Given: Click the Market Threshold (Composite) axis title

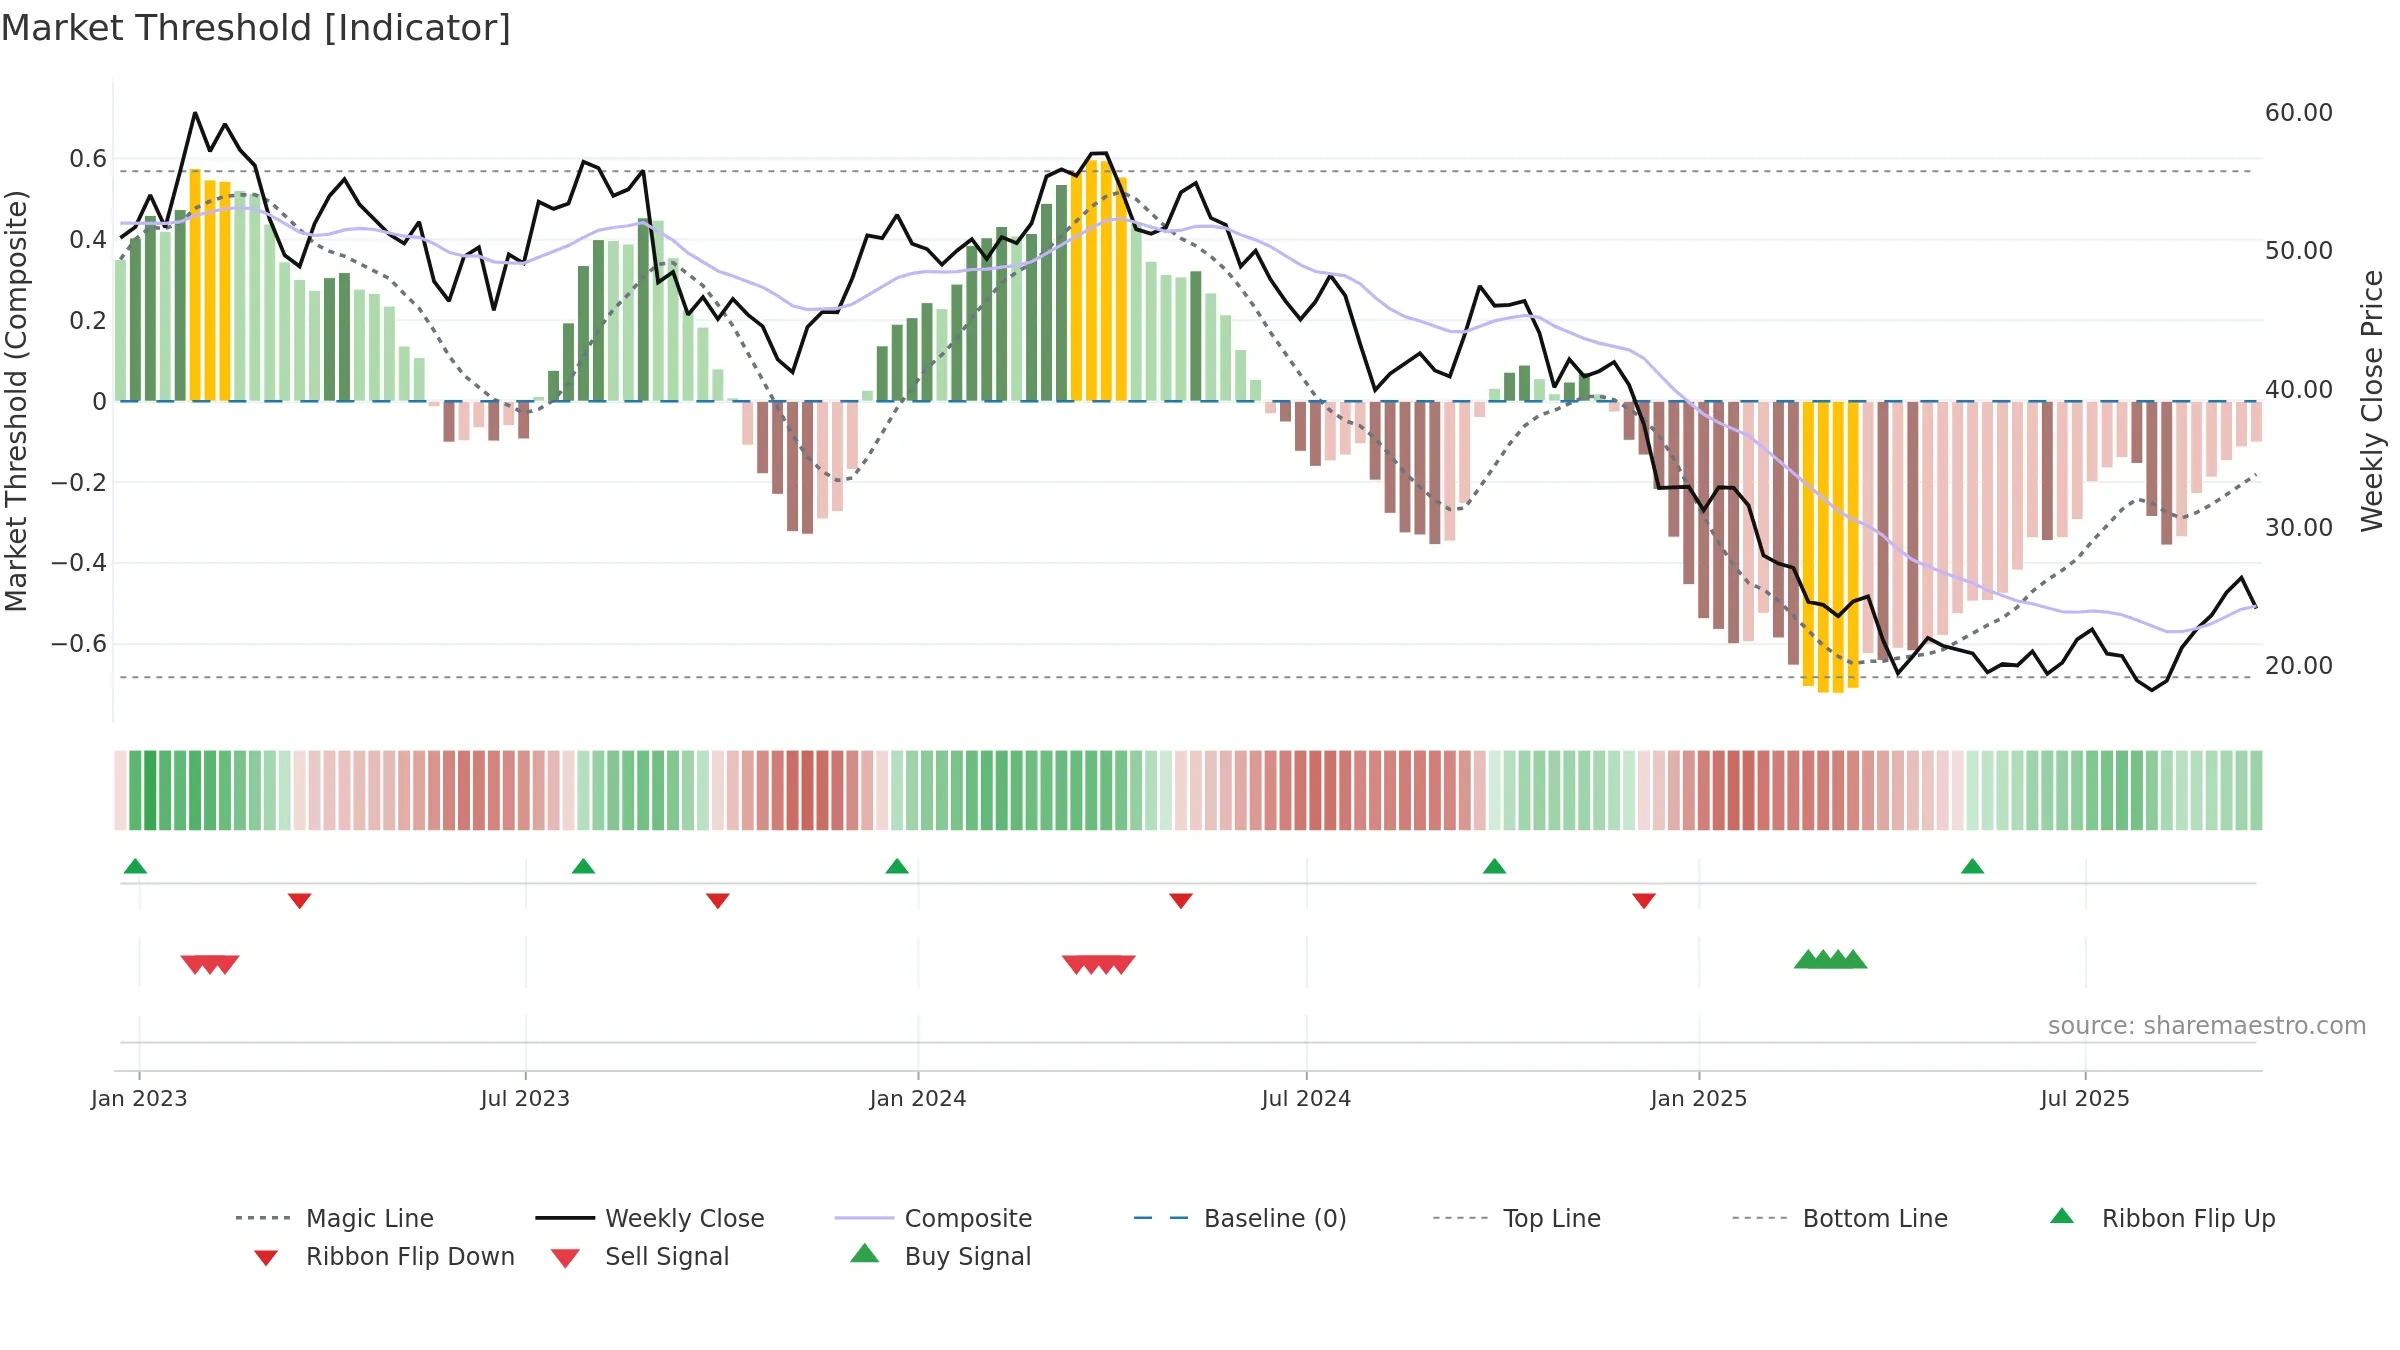Looking at the screenshot, I should (x=16, y=401).
